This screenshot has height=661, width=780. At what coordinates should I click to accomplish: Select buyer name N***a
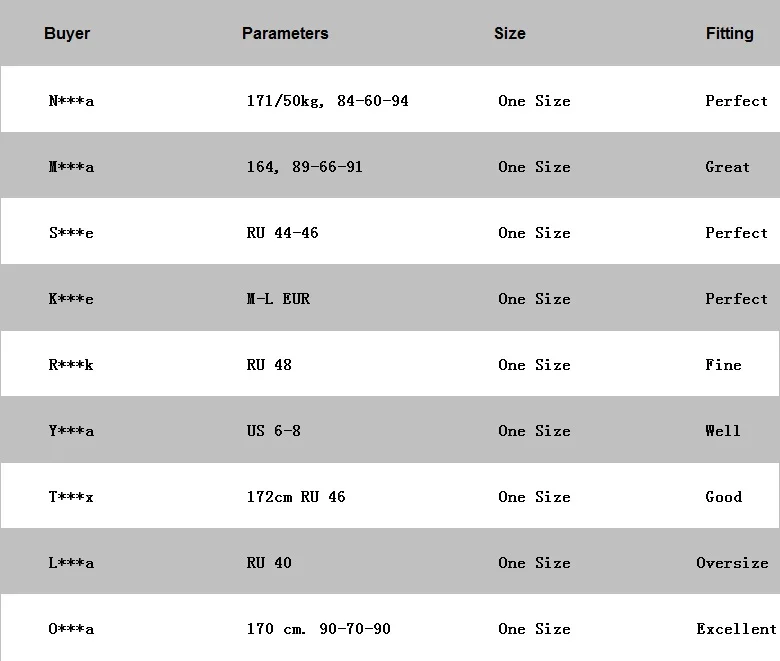(71, 101)
